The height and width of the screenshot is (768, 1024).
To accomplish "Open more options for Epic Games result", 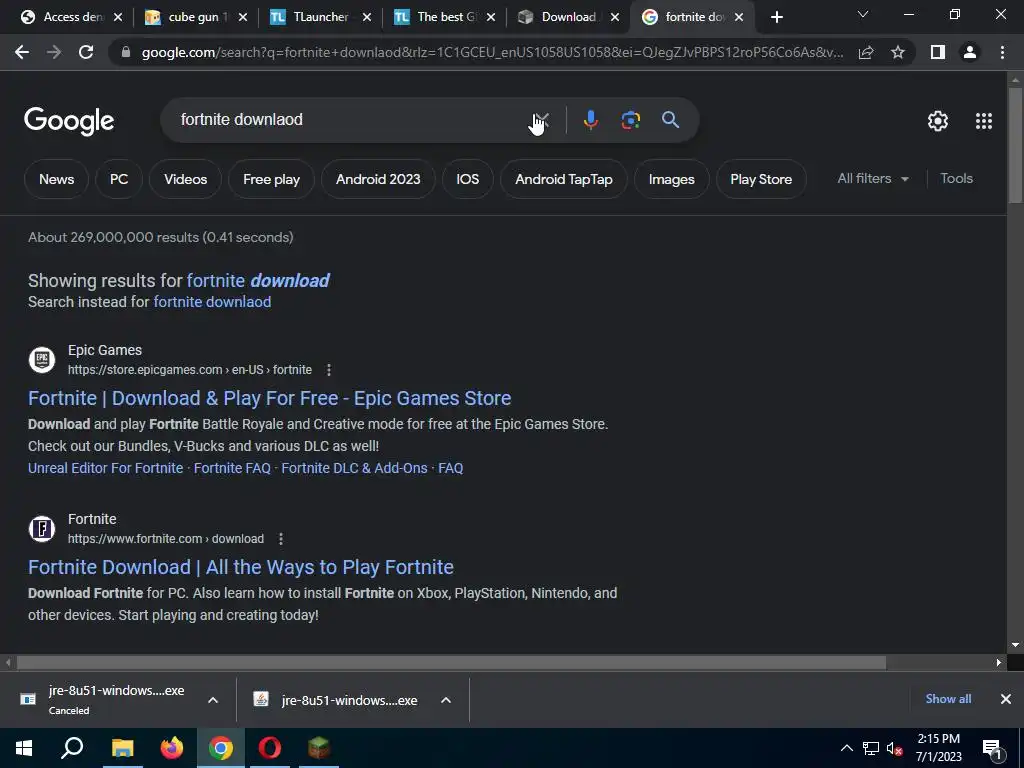I will [x=328, y=370].
